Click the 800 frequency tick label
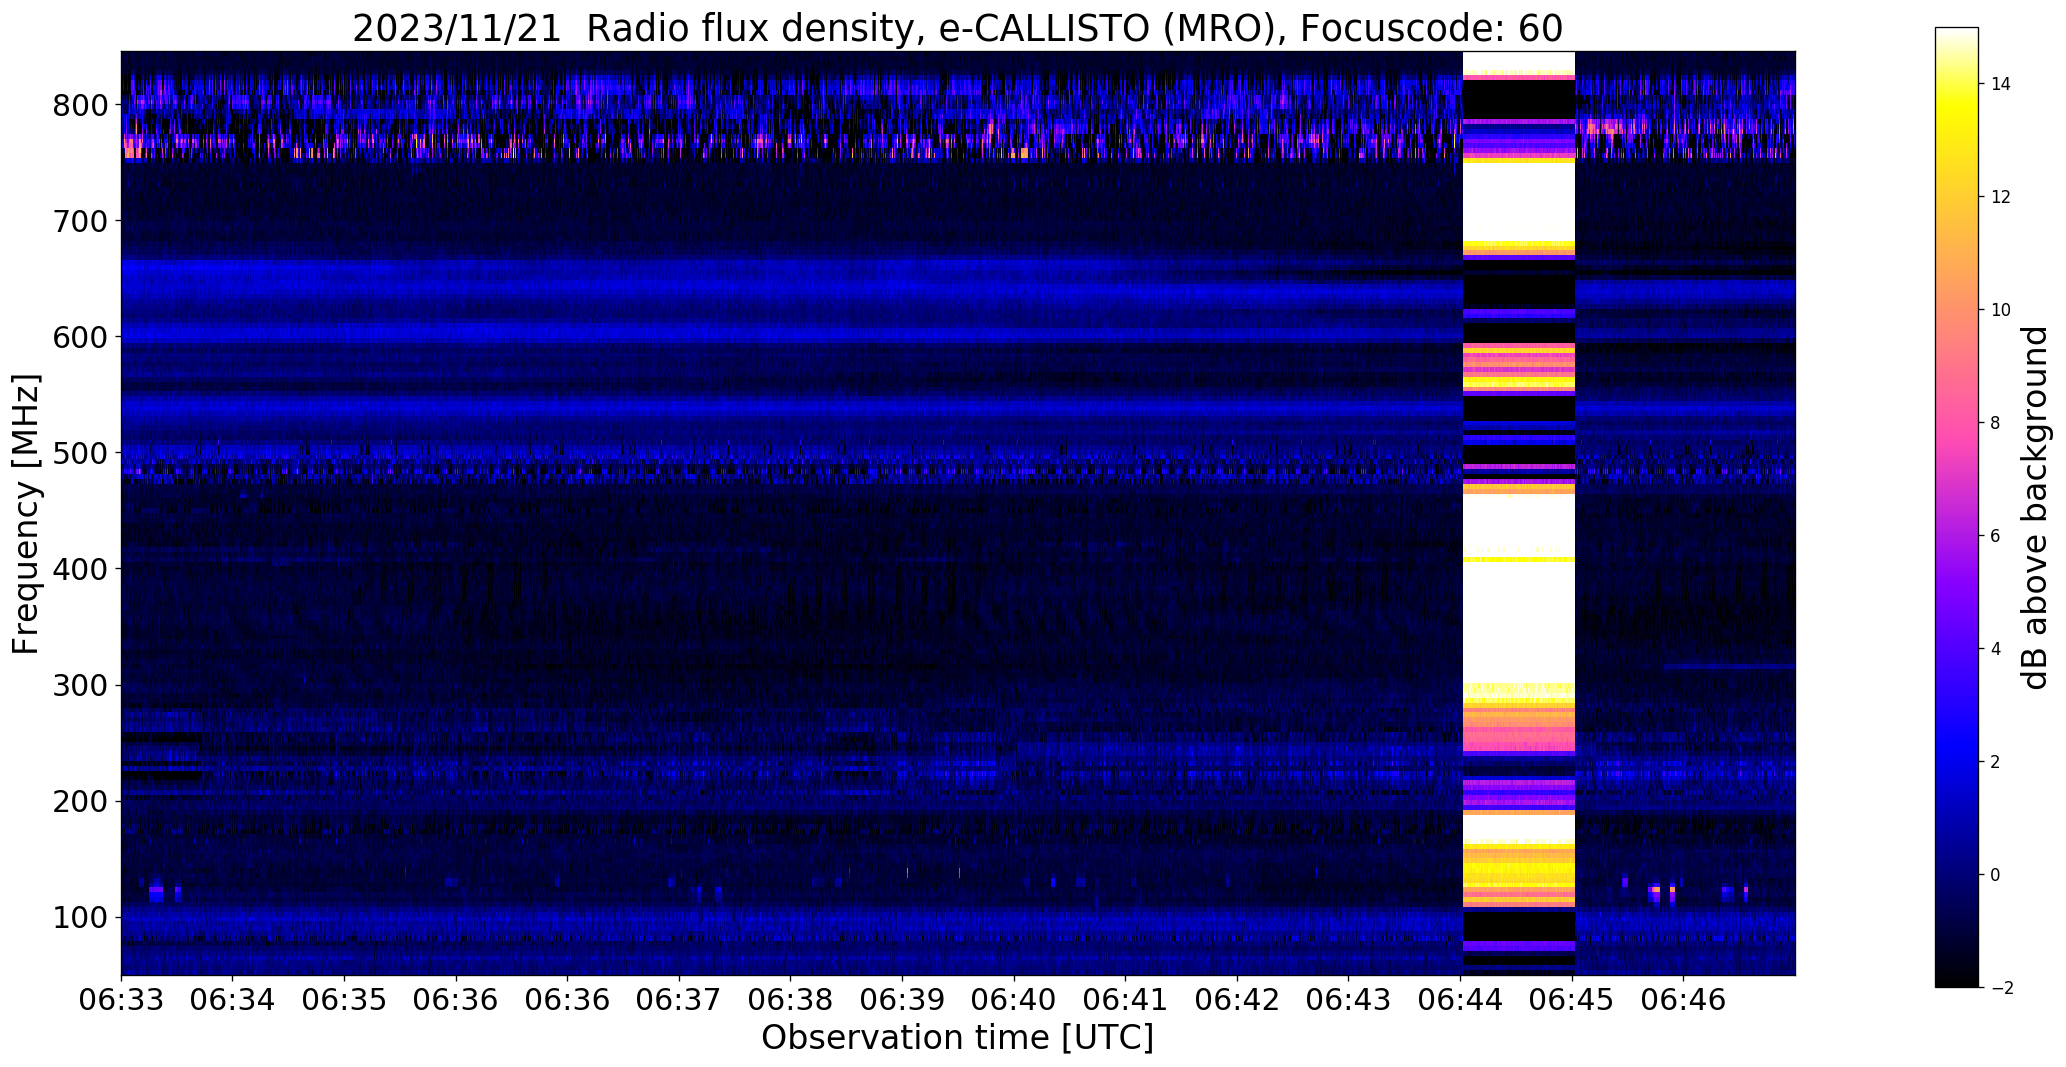Viewport: 2066px width, 1067px height. coord(80,105)
